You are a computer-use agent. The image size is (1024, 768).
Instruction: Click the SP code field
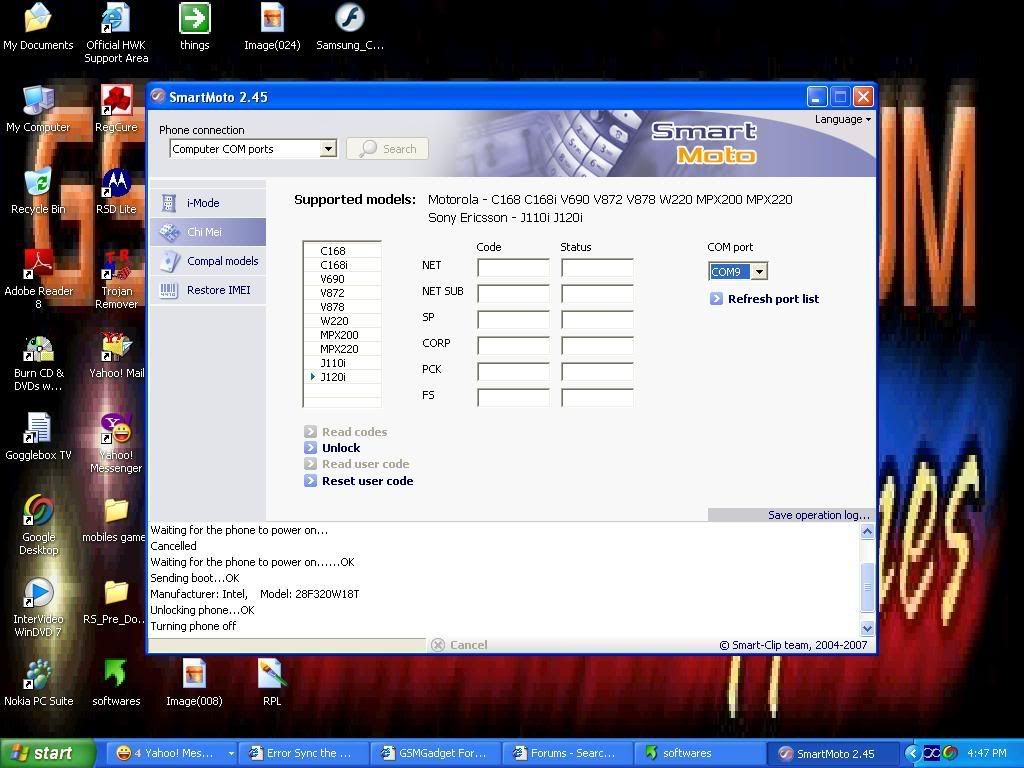[513, 319]
